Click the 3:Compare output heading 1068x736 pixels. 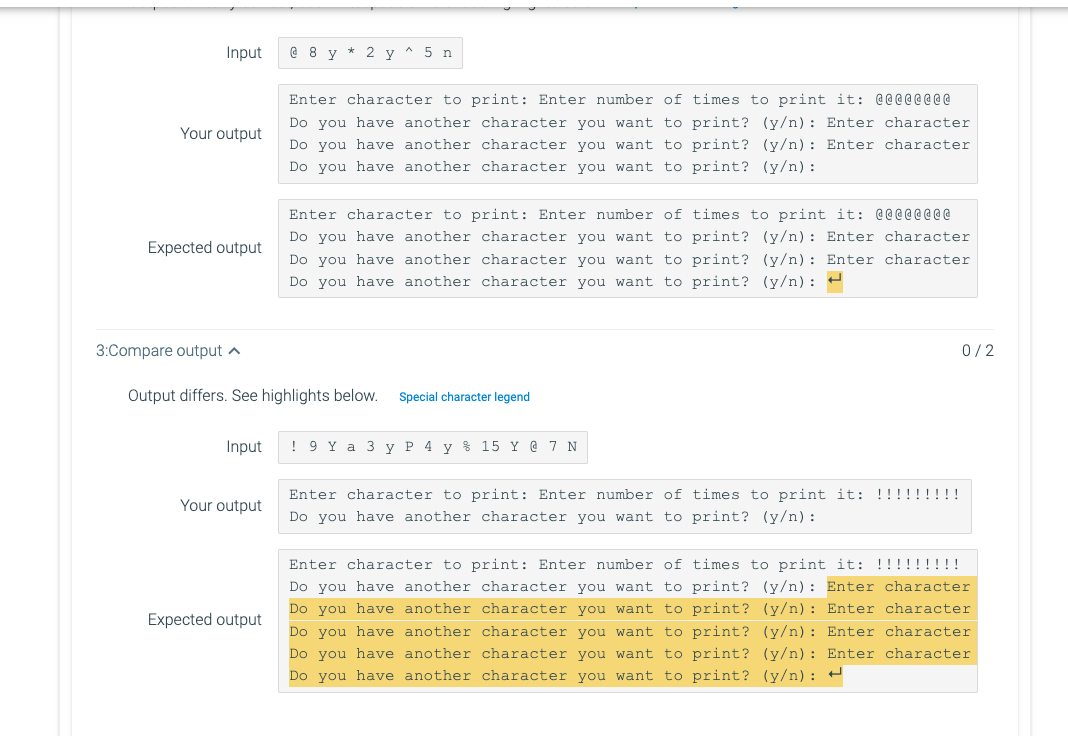coord(160,350)
